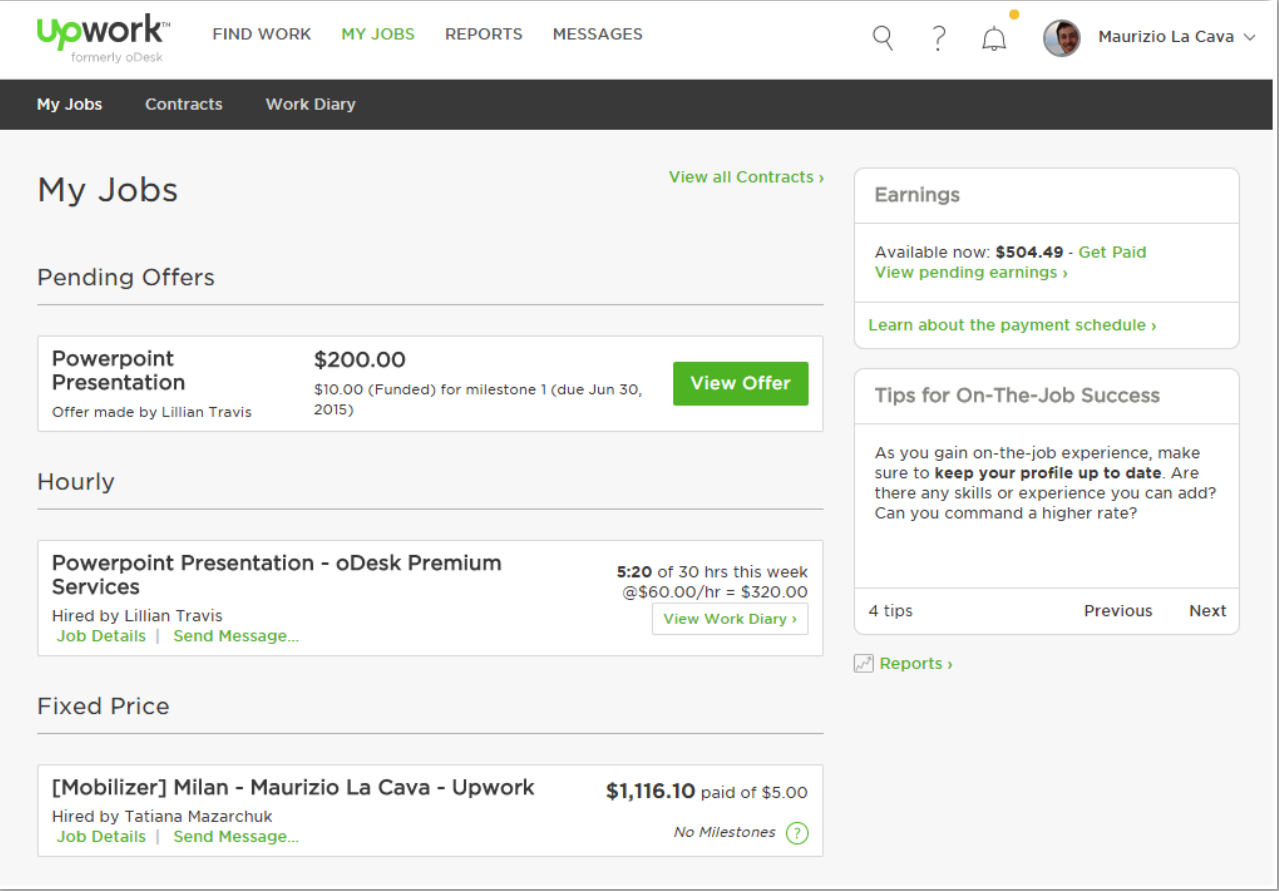Screen dimensions: 1279x891
Task: Click the 'Pending Offers' section heading
Action: [x=126, y=277]
